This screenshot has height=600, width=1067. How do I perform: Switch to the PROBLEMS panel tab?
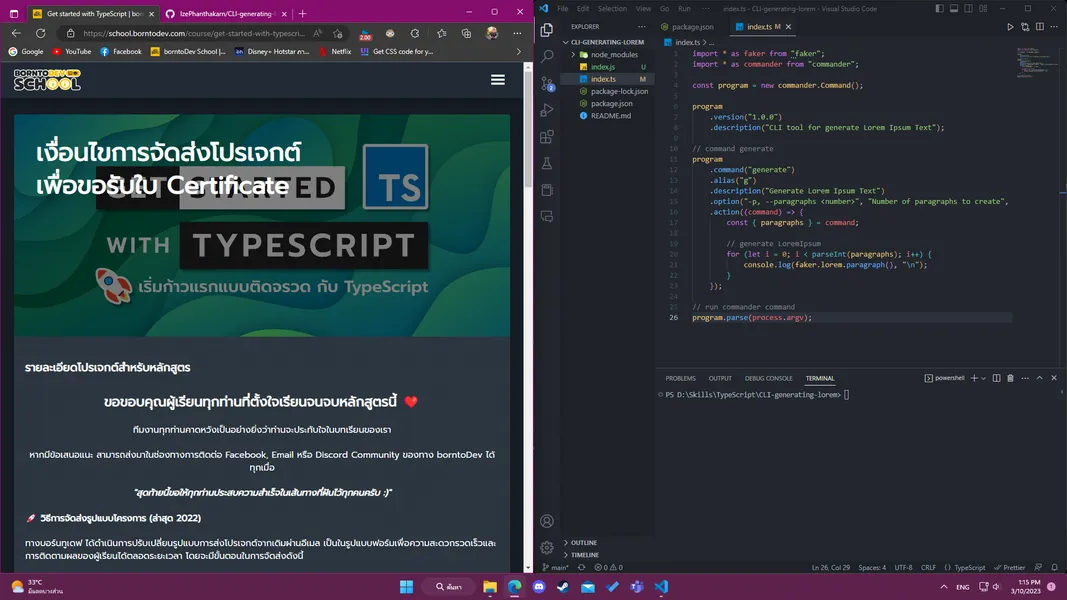tap(680, 378)
